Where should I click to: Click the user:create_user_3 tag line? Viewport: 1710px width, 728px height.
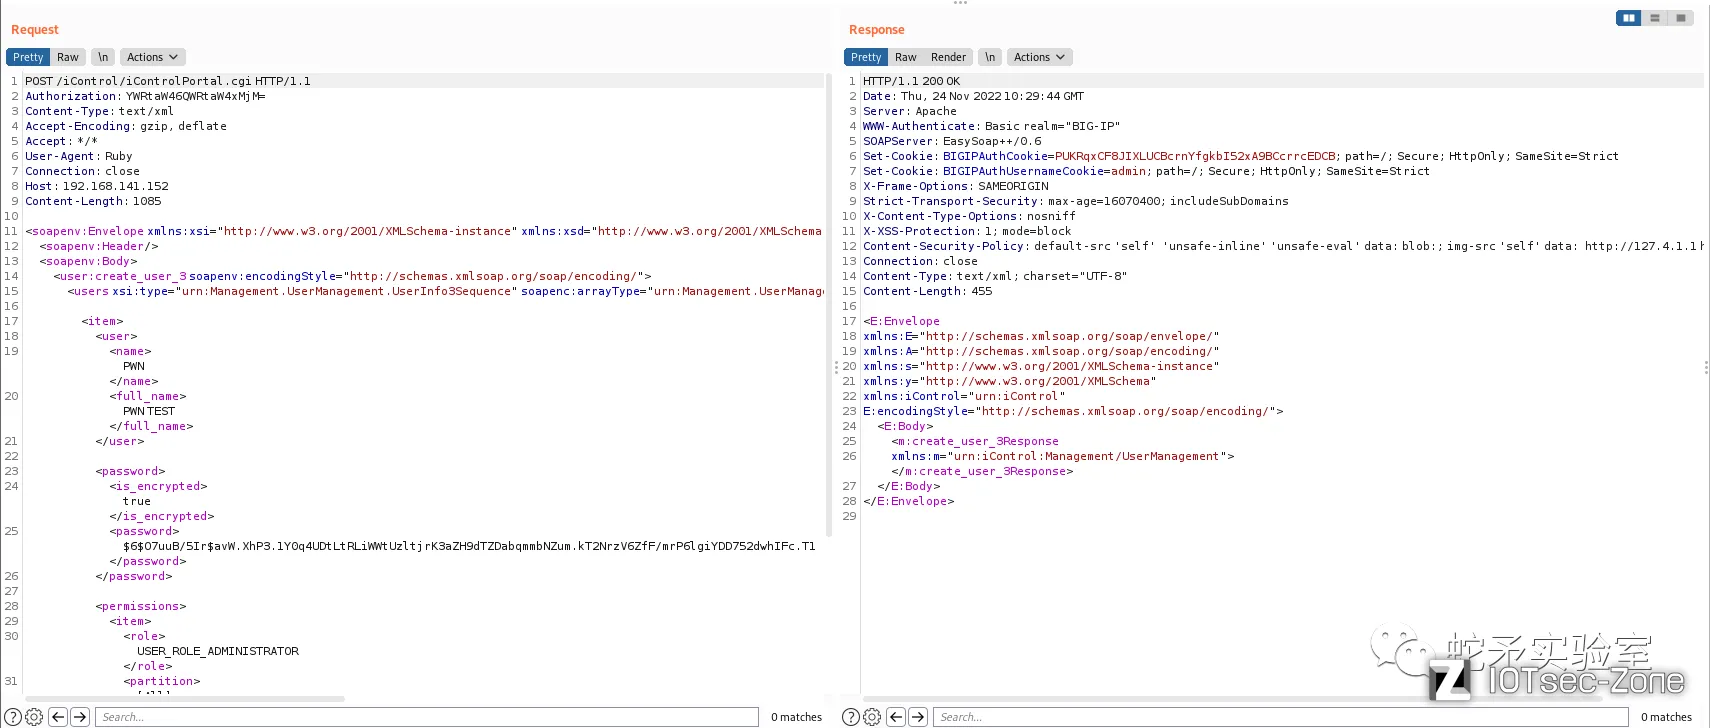coord(352,276)
